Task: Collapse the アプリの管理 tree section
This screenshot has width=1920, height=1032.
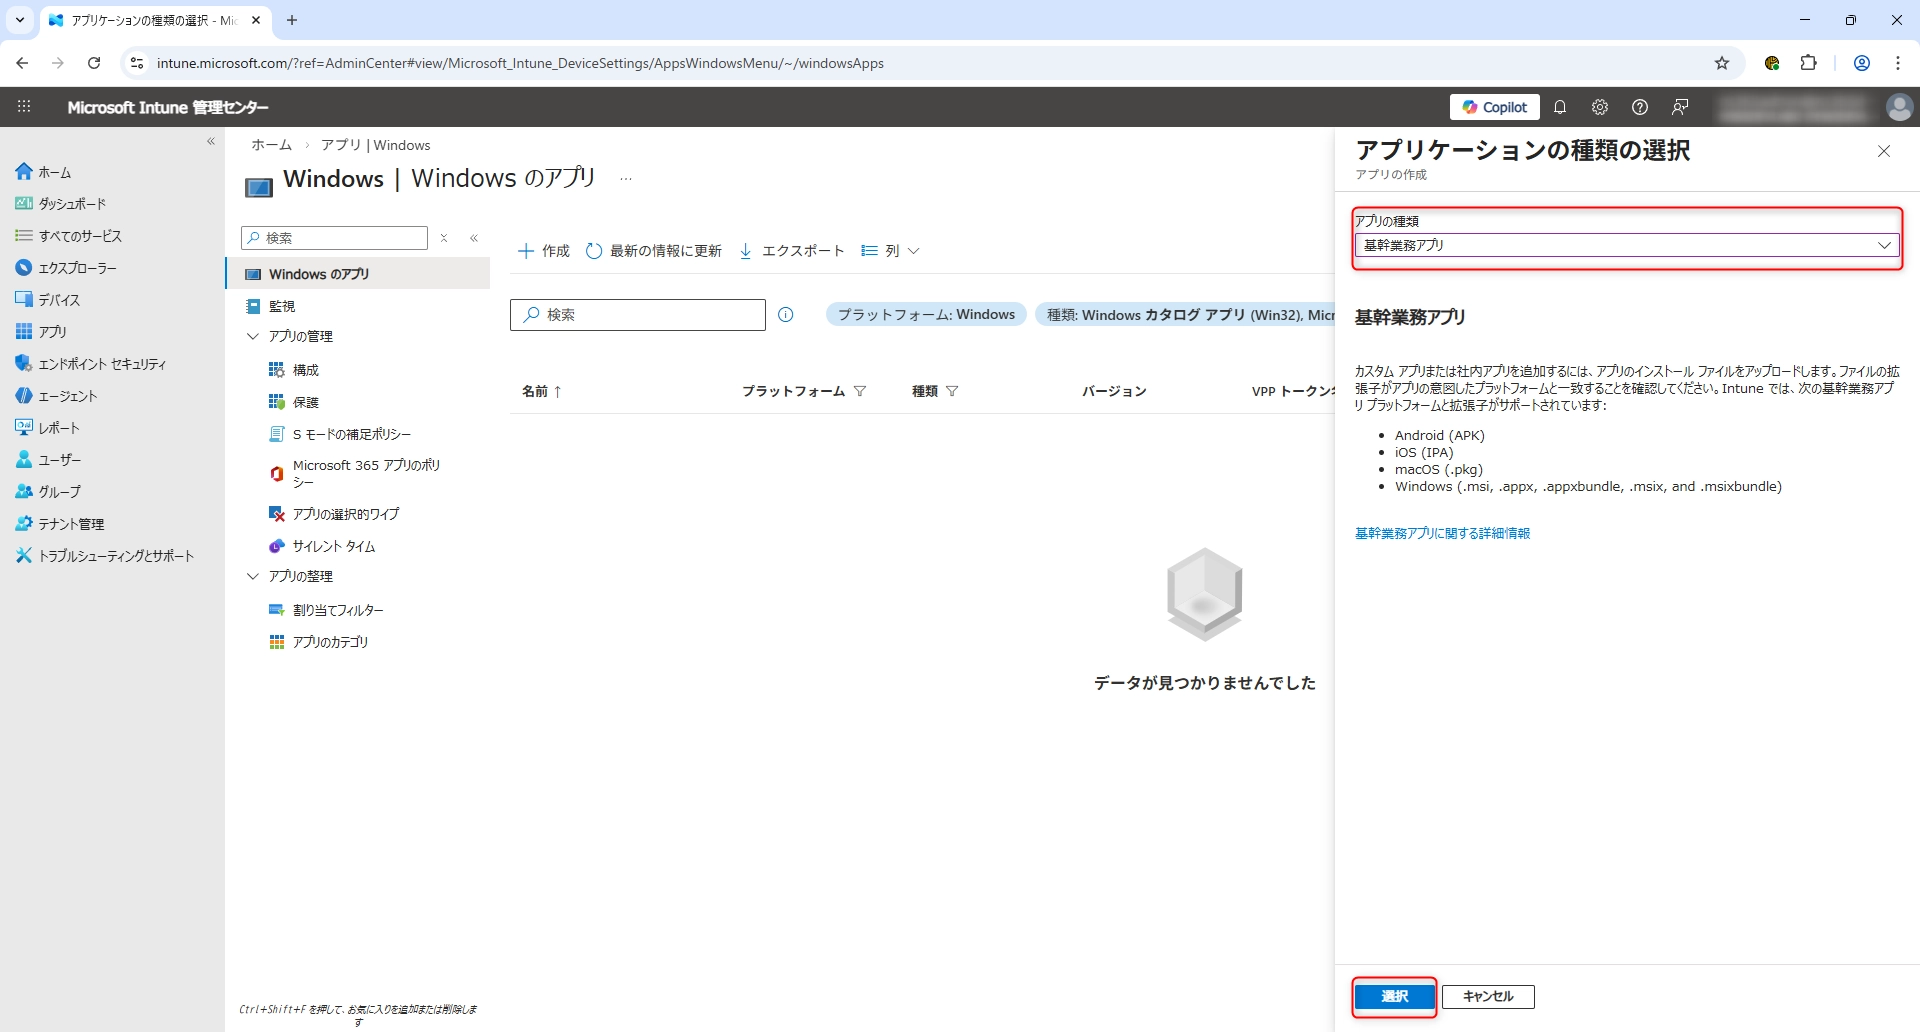Action: [253, 337]
